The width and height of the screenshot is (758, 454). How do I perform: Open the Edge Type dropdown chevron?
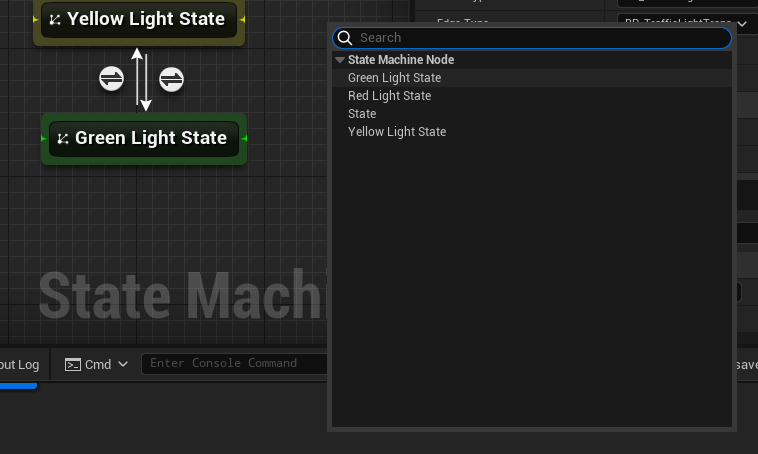pos(743,23)
